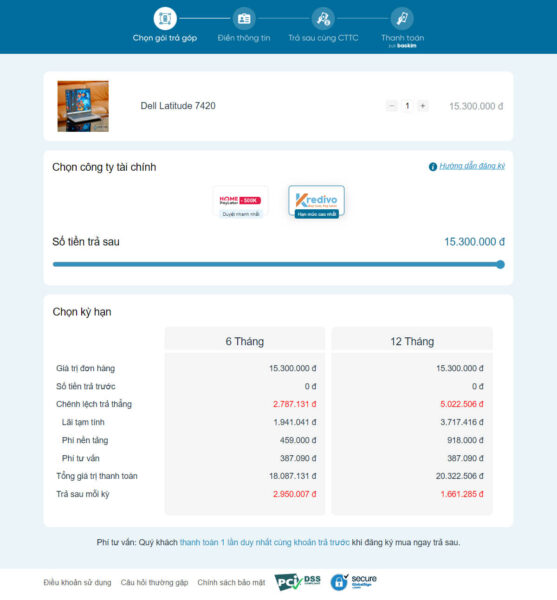The height and width of the screenshot is (600, 557).
Task: Open the 'Hướng dẫn đăng ký' link
Action: click(472, 166)
